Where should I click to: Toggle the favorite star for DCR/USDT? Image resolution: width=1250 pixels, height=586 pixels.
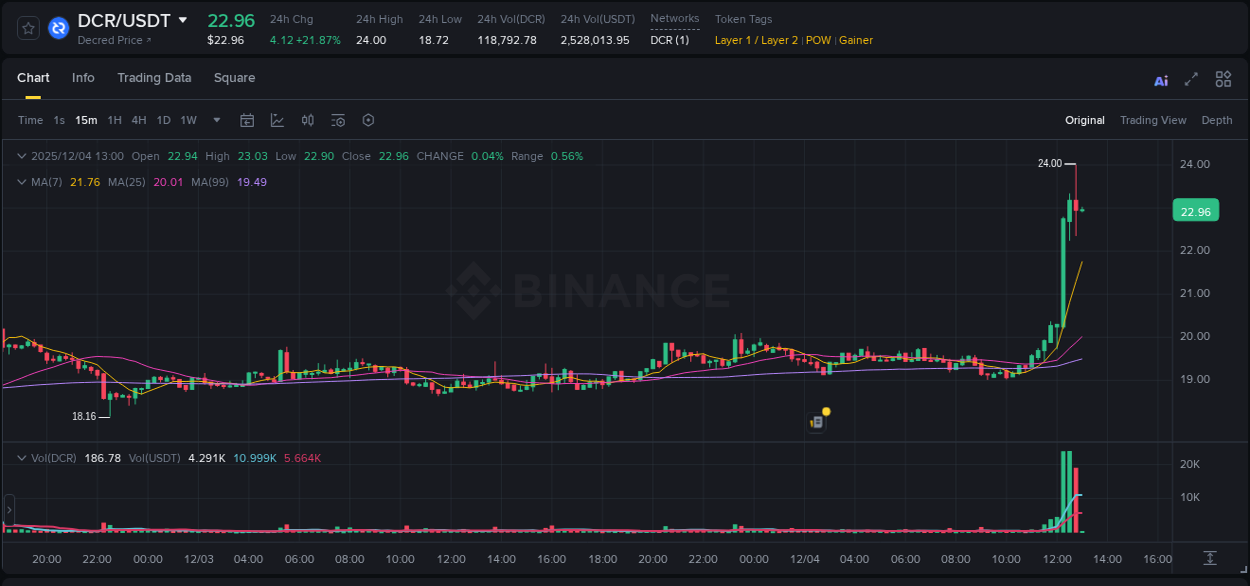(x=27, y=27)
